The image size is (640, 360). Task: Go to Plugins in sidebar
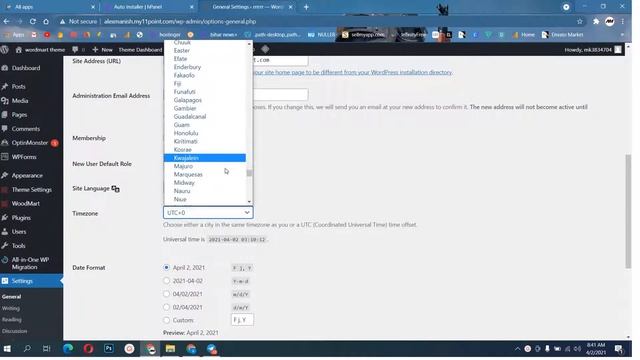(21, 218)
